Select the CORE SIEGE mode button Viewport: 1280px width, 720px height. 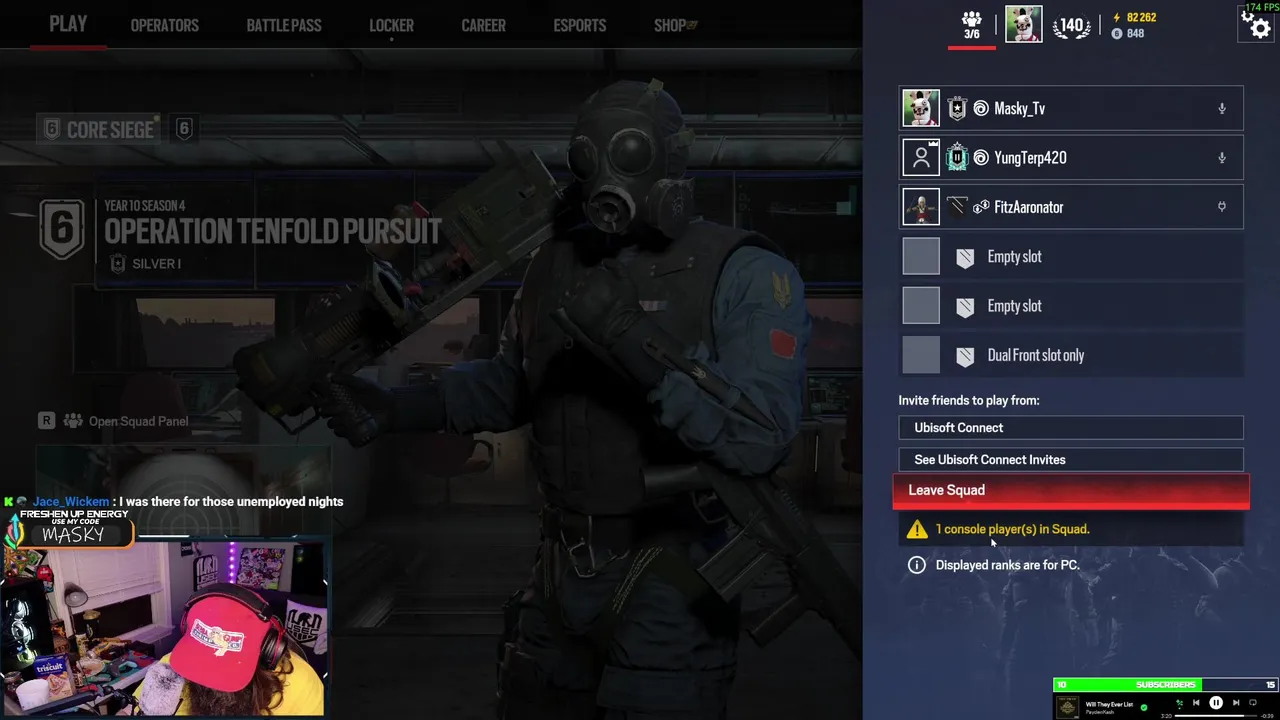coord(99,129)
